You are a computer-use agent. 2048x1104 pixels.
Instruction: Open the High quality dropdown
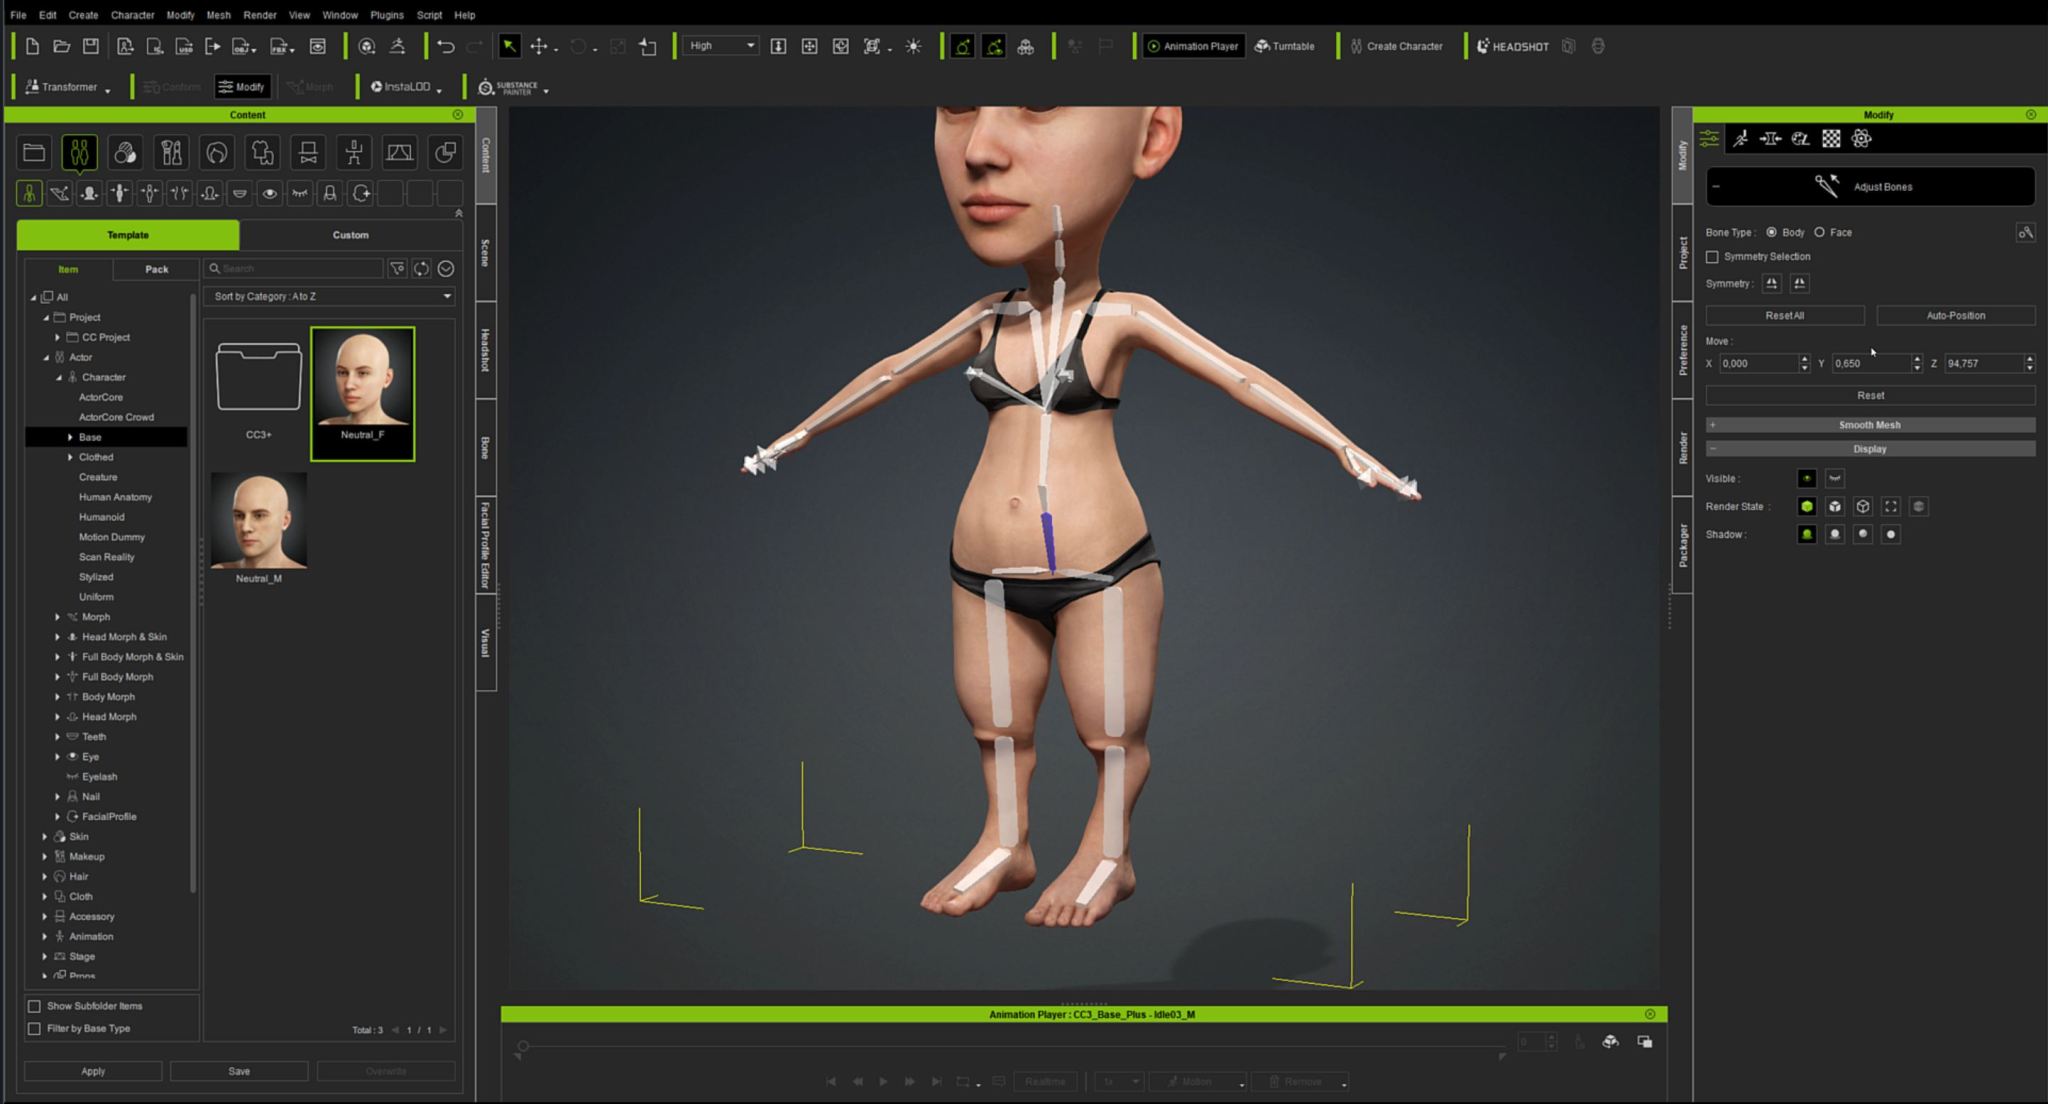click(x=720, y=46)
